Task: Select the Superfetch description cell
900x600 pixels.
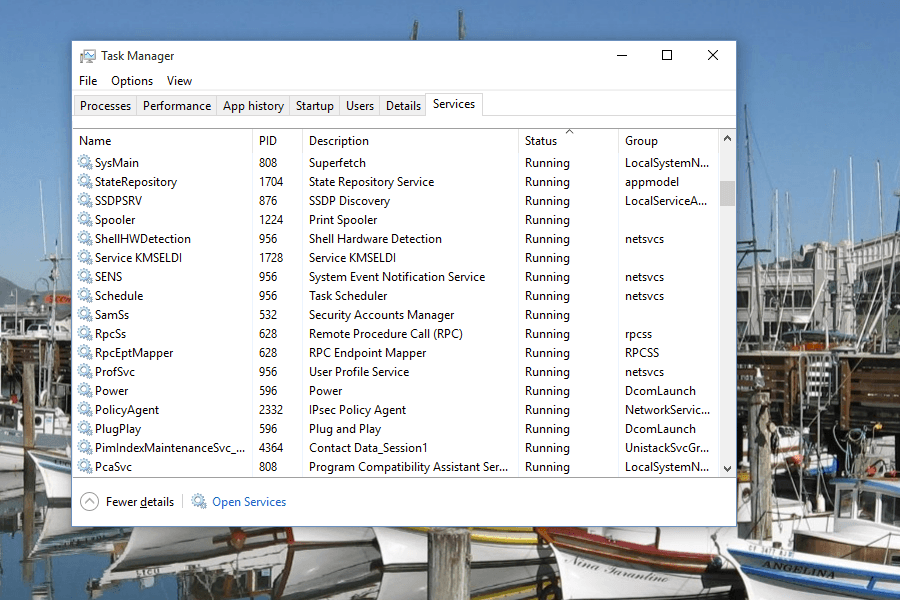Action: 338,163
